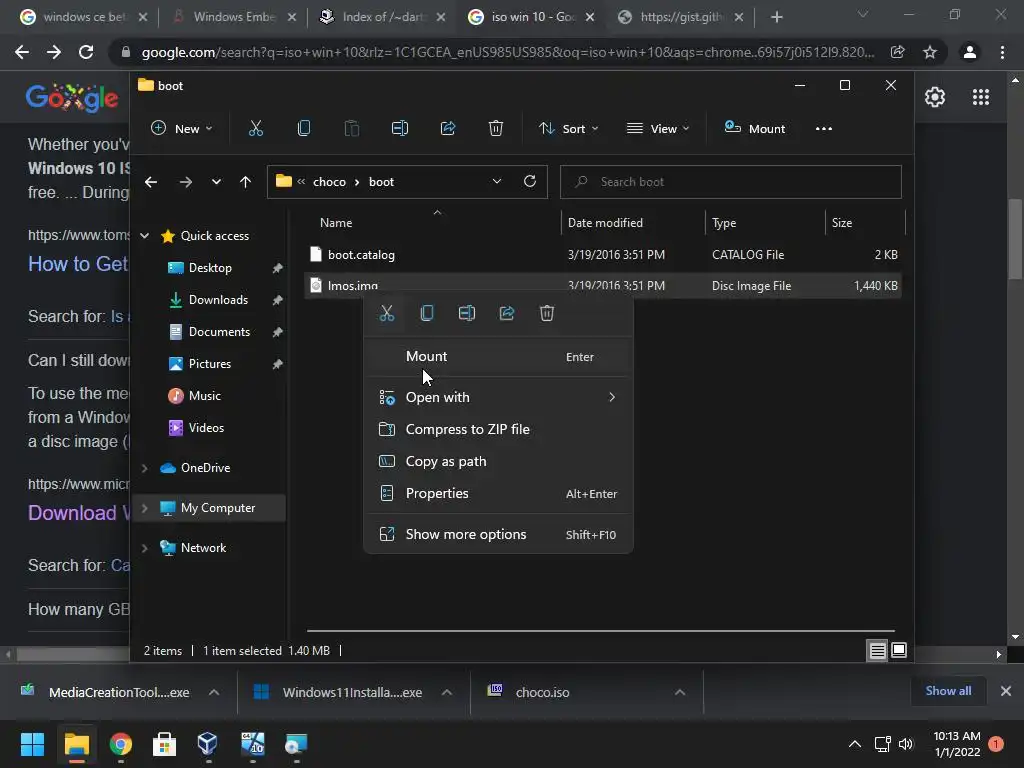Viewport: 1024px width, 768px height.
Task: Click Show all downloads button
Action: (x=948, y=691)
